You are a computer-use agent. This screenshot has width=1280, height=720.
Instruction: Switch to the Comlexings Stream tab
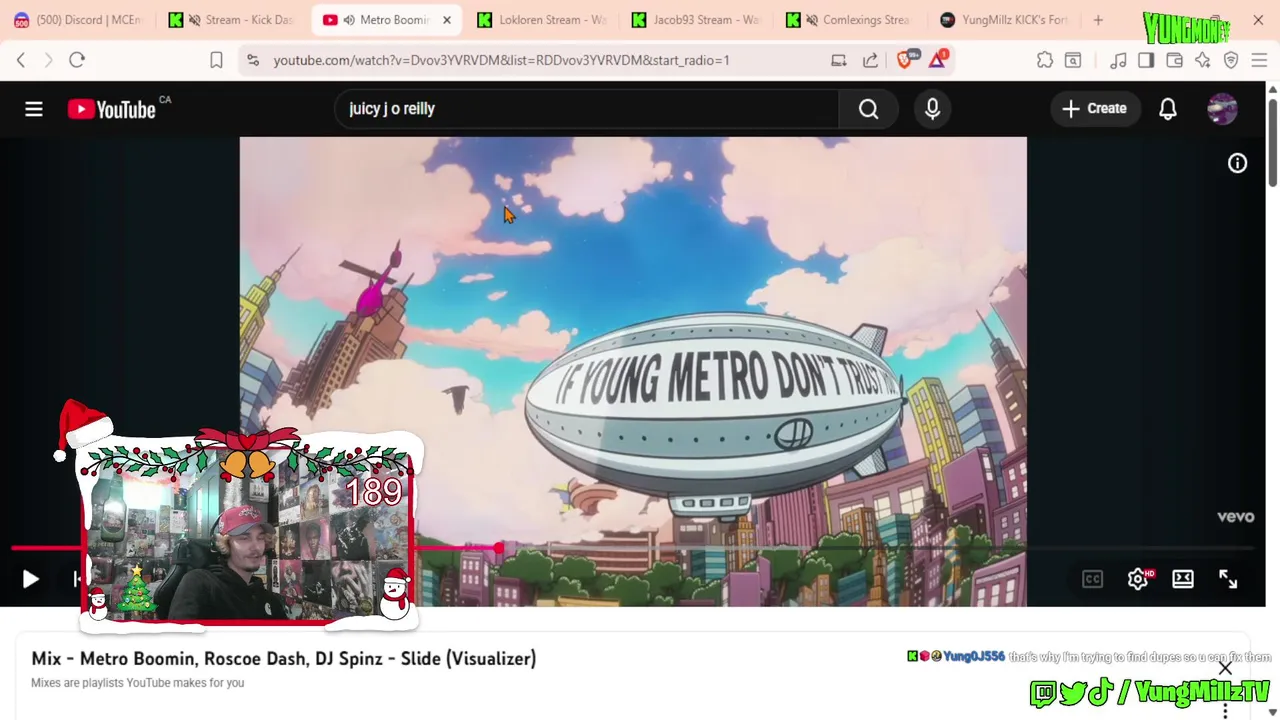pos(850,20)
